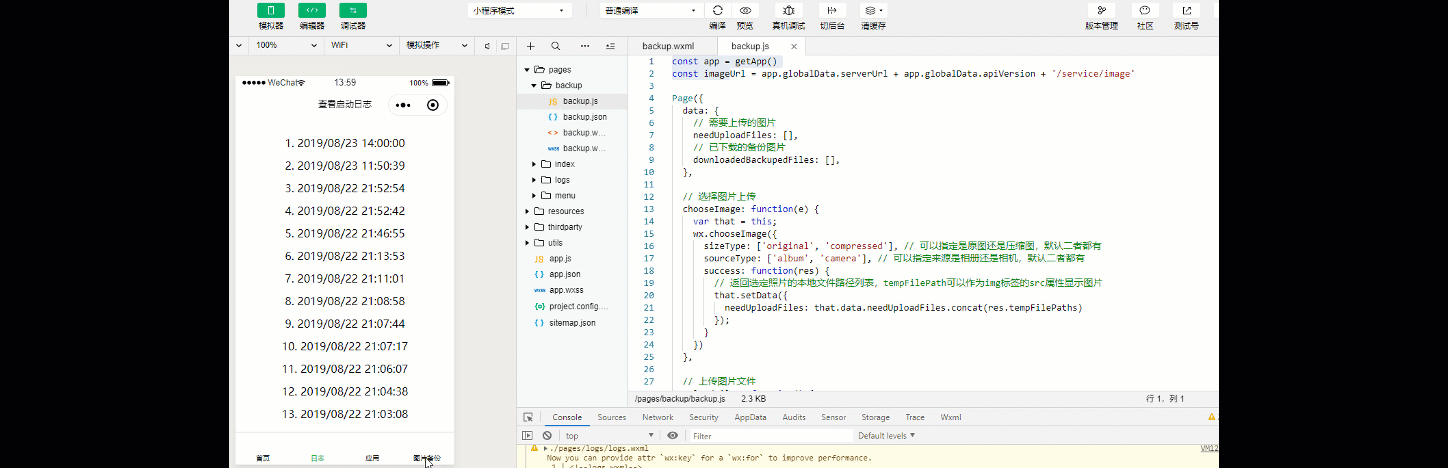
Task: Toggle the simulator panel (模拟器) button
Action: pos(270,10)
